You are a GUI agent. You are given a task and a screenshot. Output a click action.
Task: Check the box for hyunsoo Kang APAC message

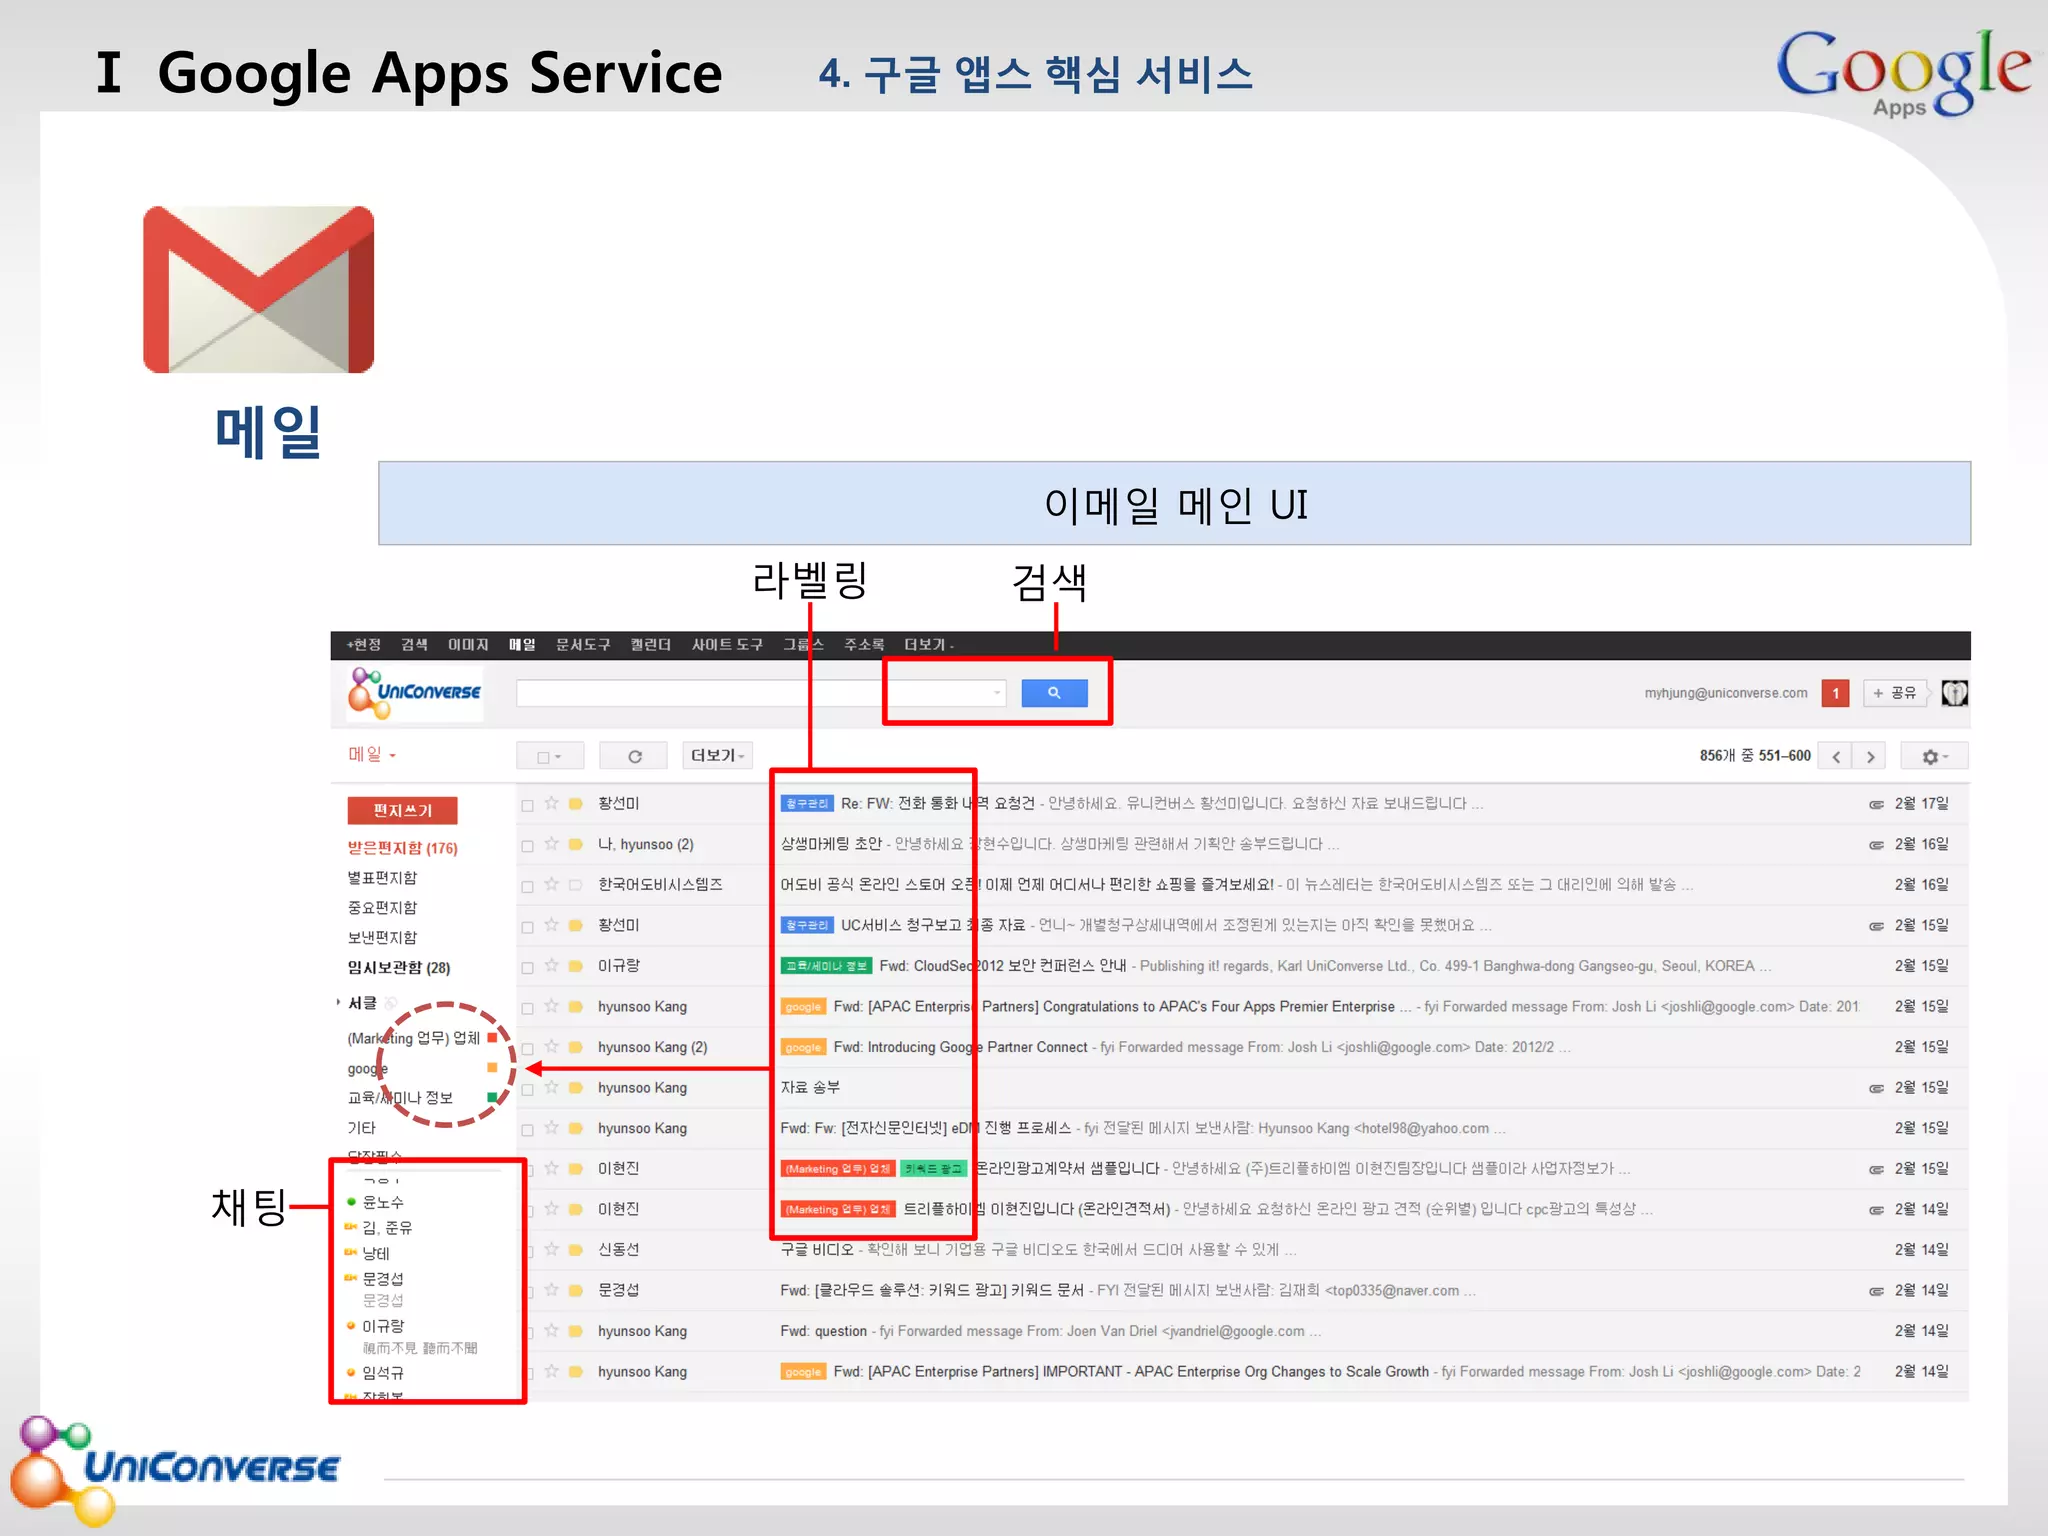click(x=527, y=1008)
